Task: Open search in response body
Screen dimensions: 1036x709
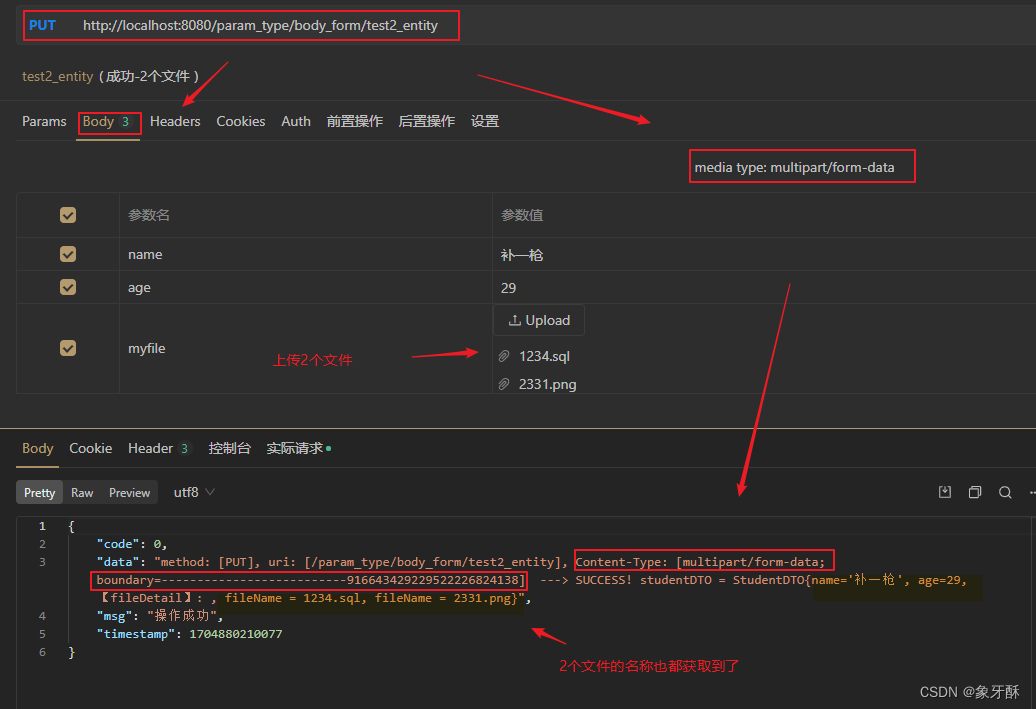Action: [x=1005, y=492]
